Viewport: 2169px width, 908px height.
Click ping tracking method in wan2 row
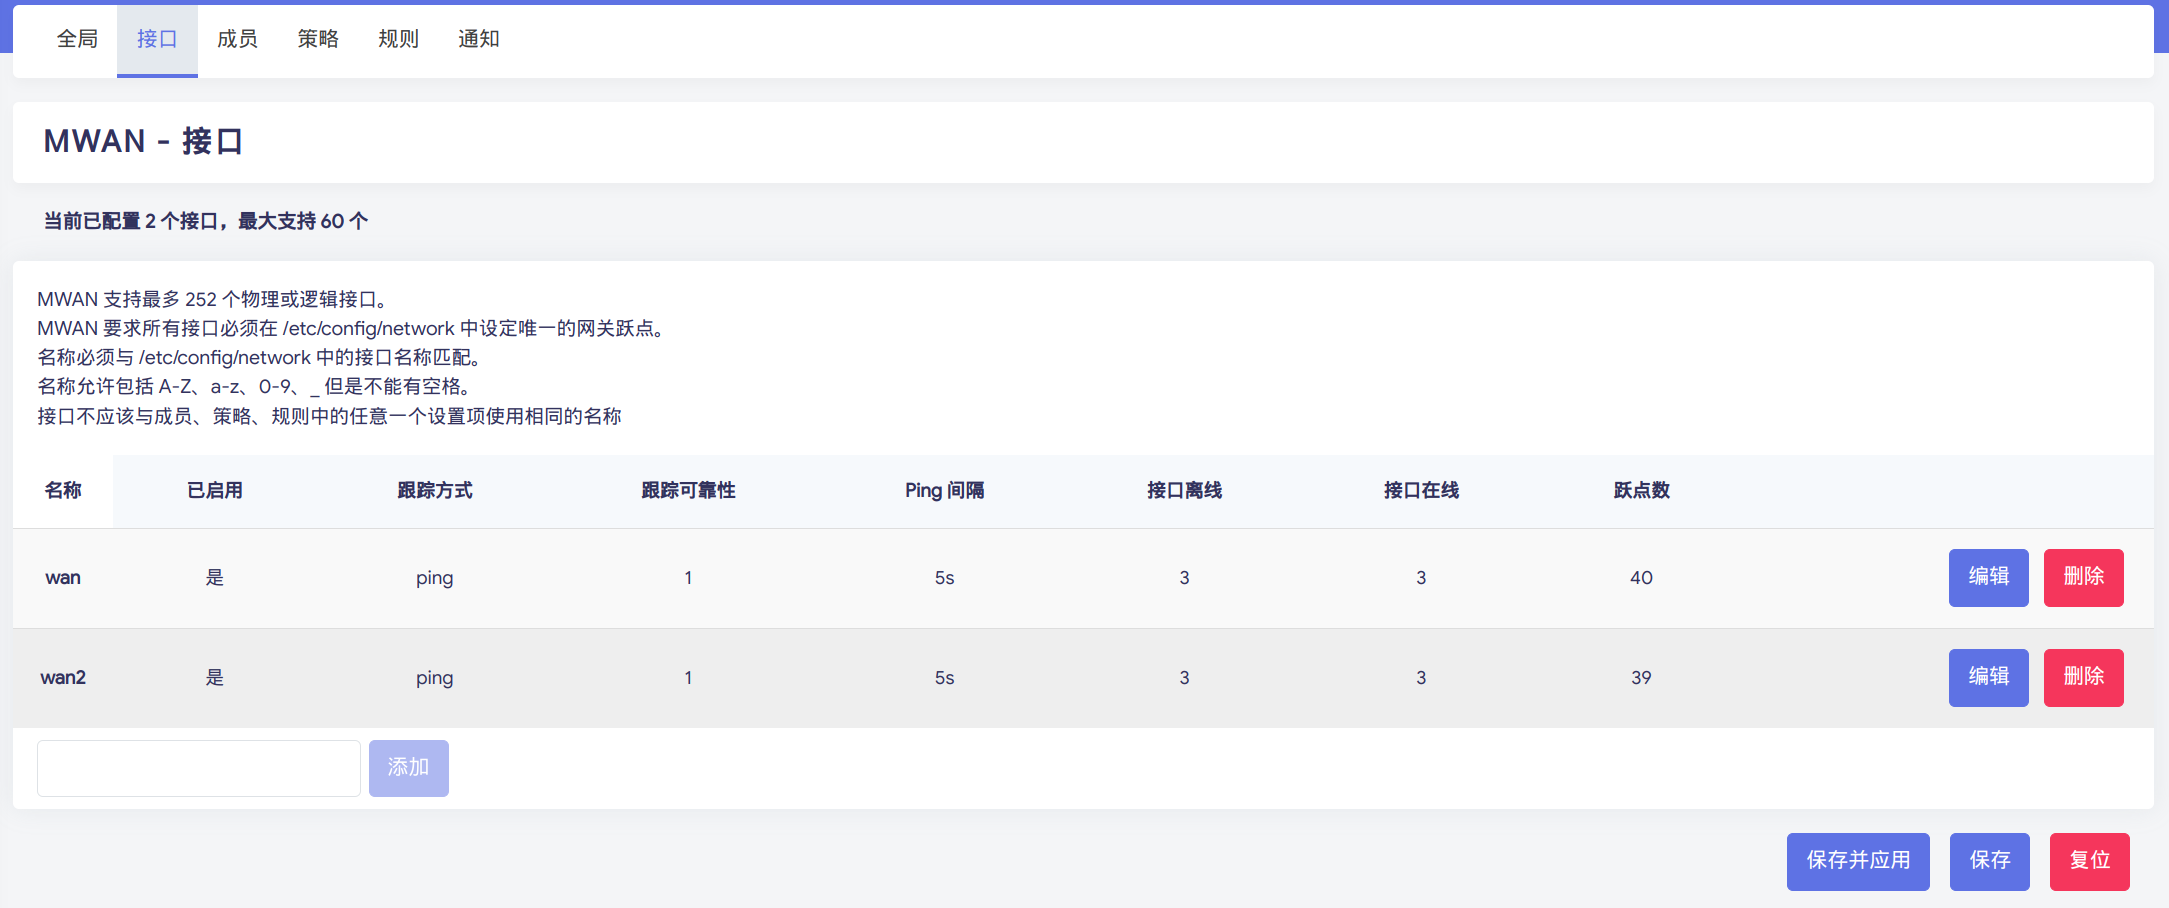pos(434,678)
